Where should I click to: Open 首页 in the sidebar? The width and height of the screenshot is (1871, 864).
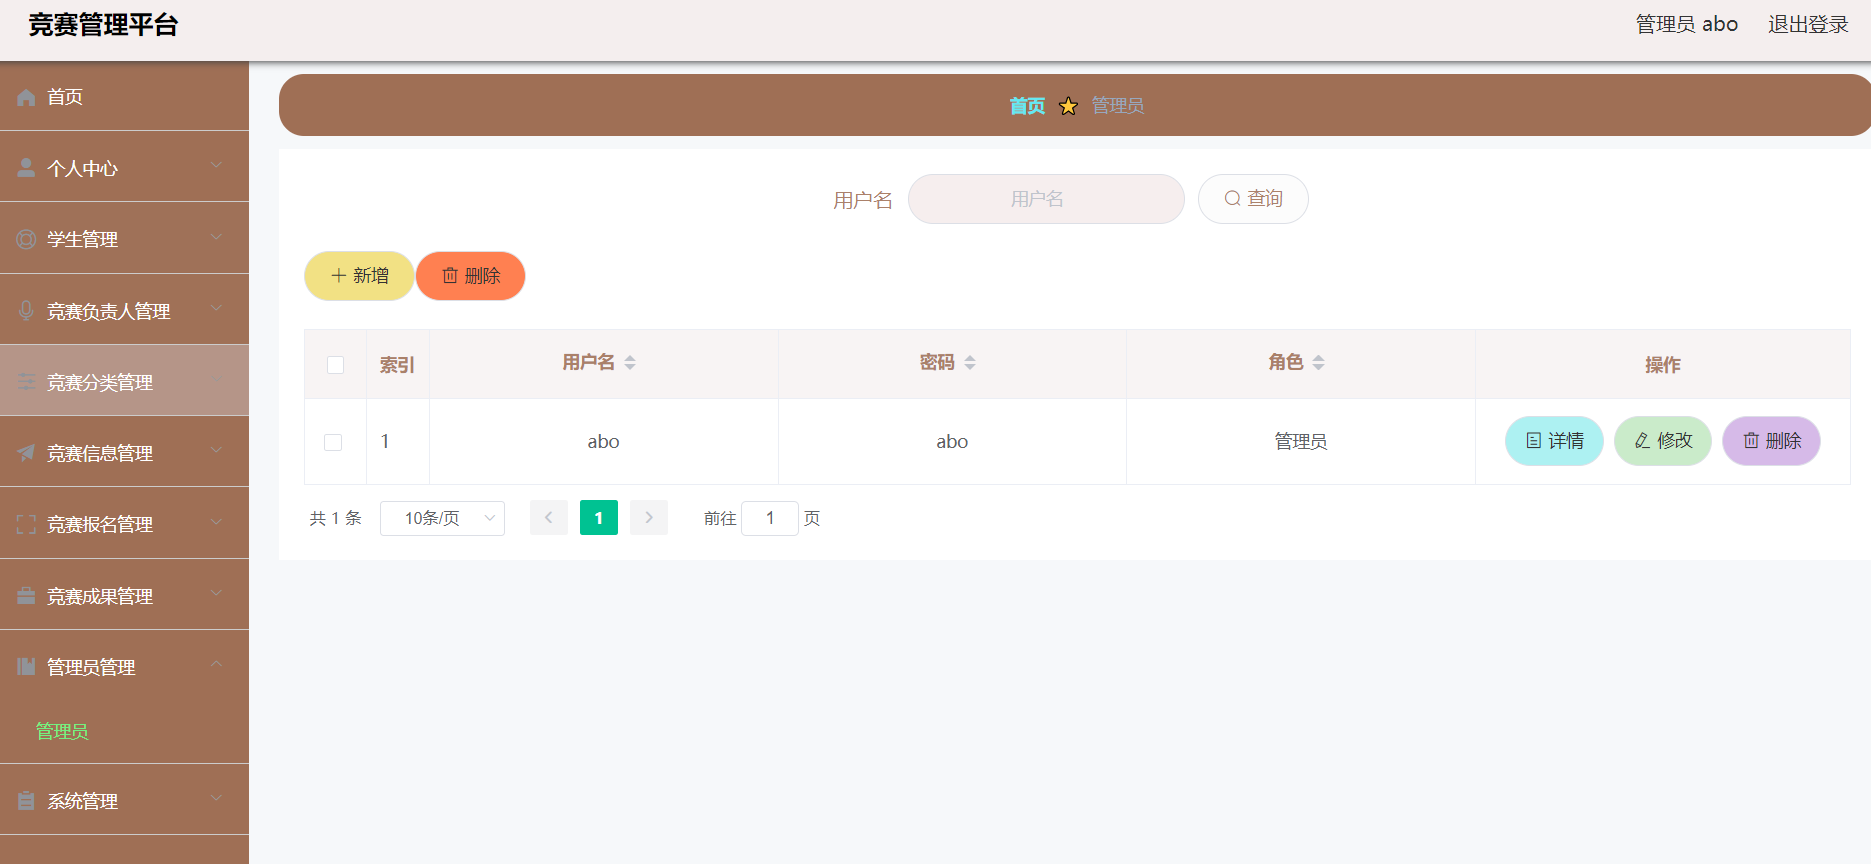pyautogui.click(x=124, y=97)
